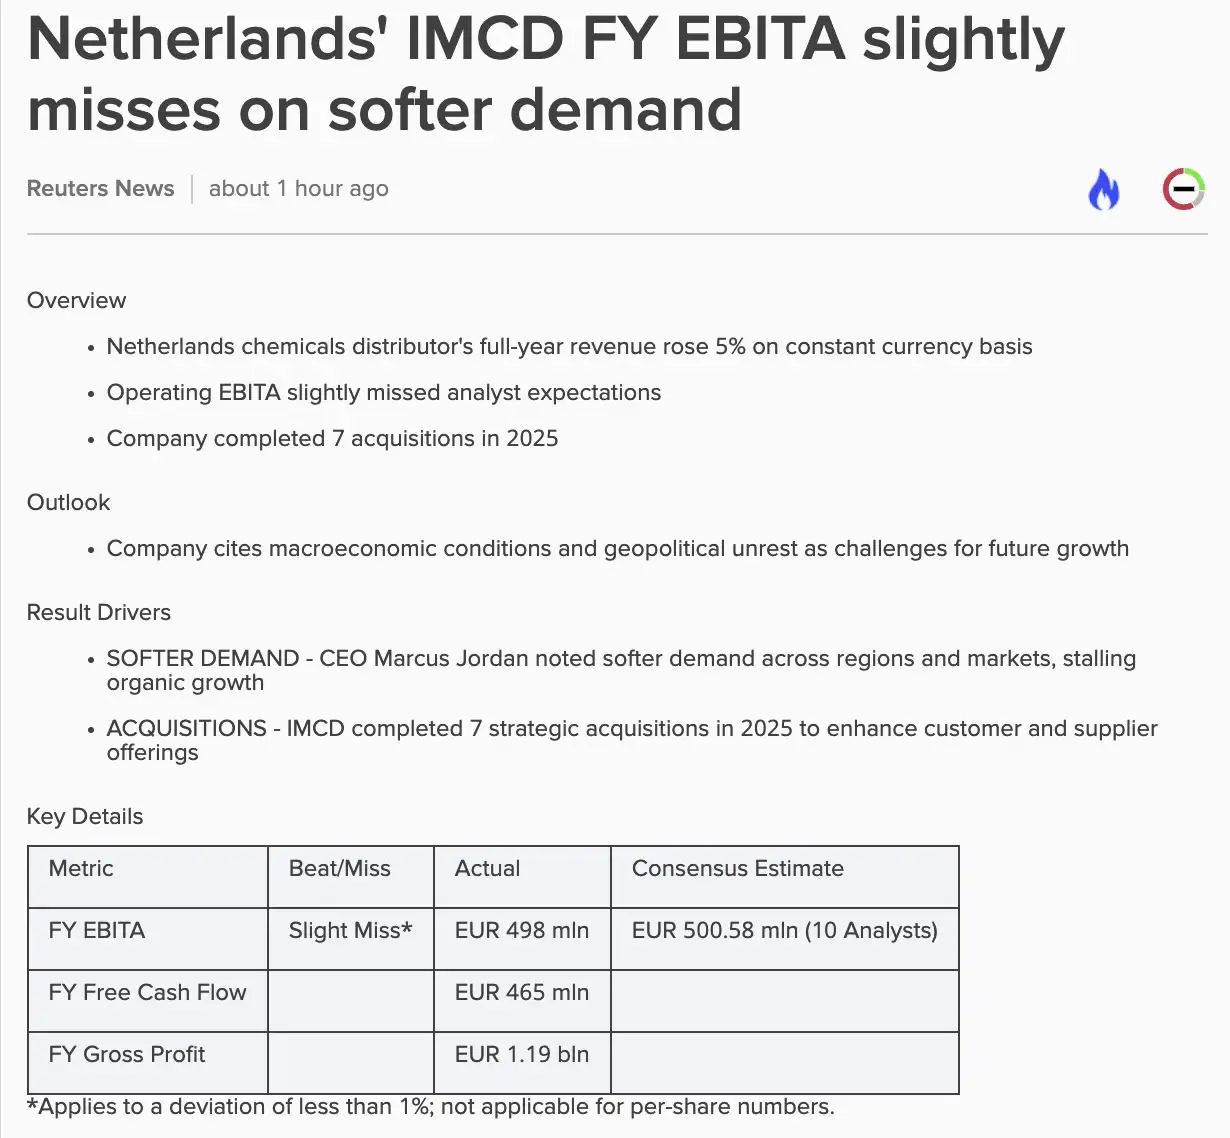Screen dimensions: 1230x1138
Task: Click the Actual column header
Action: pyautogui.click(x=487, y=868)
